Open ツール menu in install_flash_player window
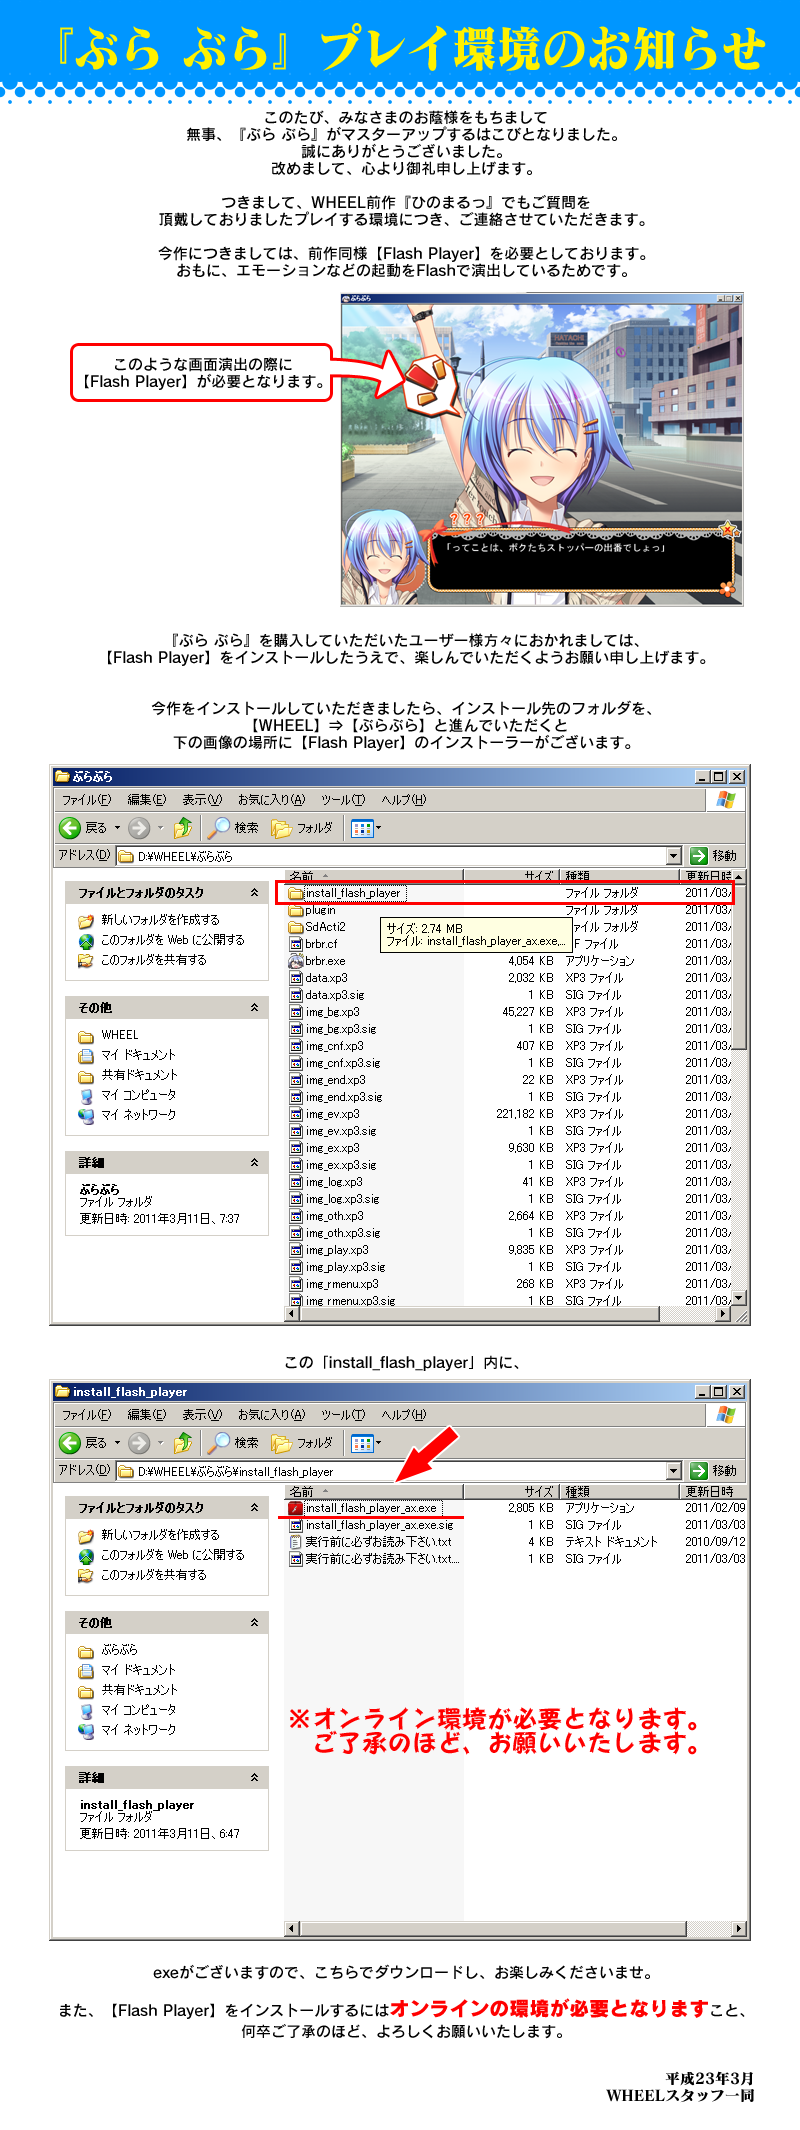800x2130 pixels. (343, 1414)
